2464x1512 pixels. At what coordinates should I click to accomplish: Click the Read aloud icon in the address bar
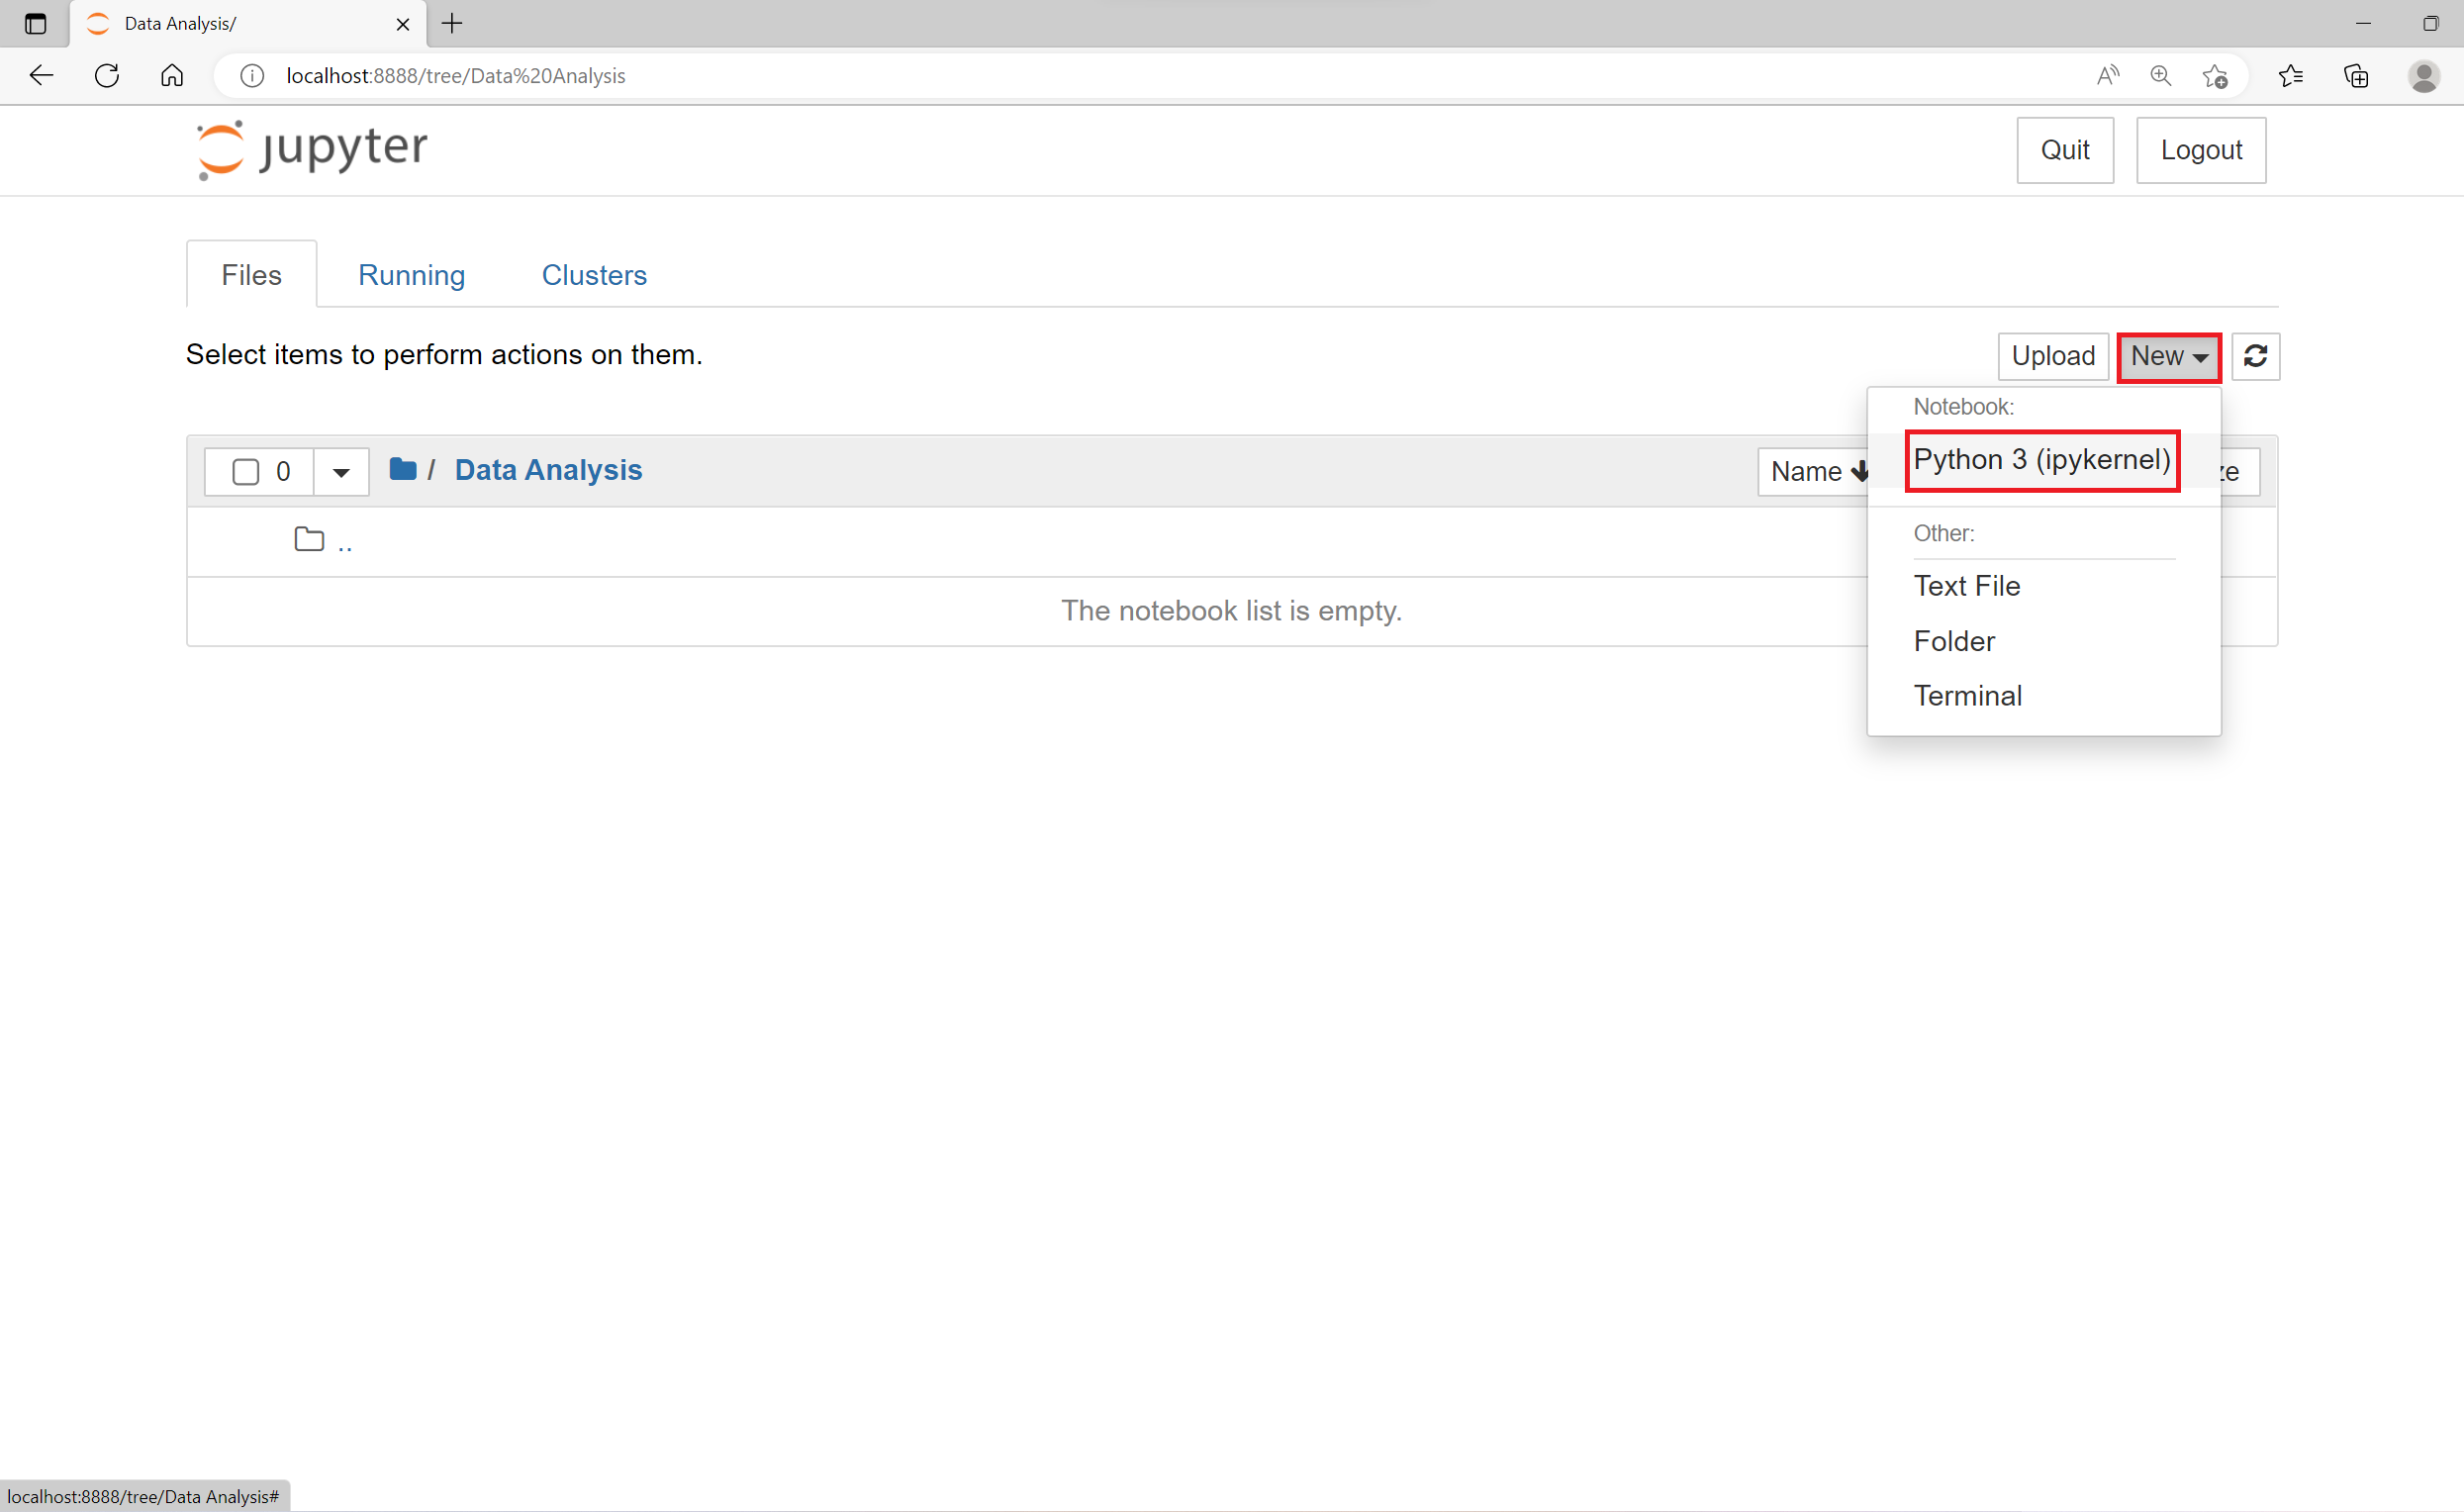click(x=2107, y=76)
